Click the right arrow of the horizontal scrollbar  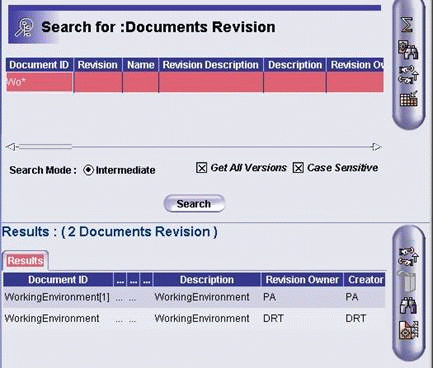[x=376, y=147]
